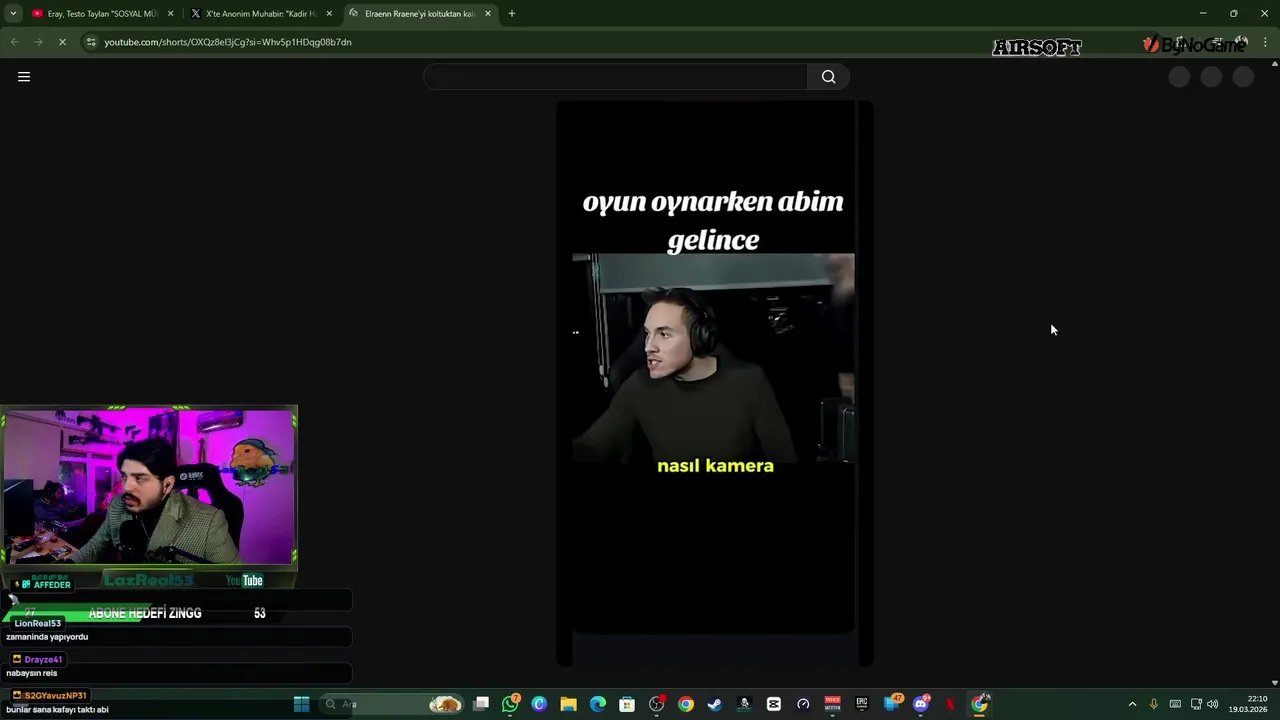Open Discord from the taskbar
This screenshot has width=1280, height=720.
[x=921, y=704]
